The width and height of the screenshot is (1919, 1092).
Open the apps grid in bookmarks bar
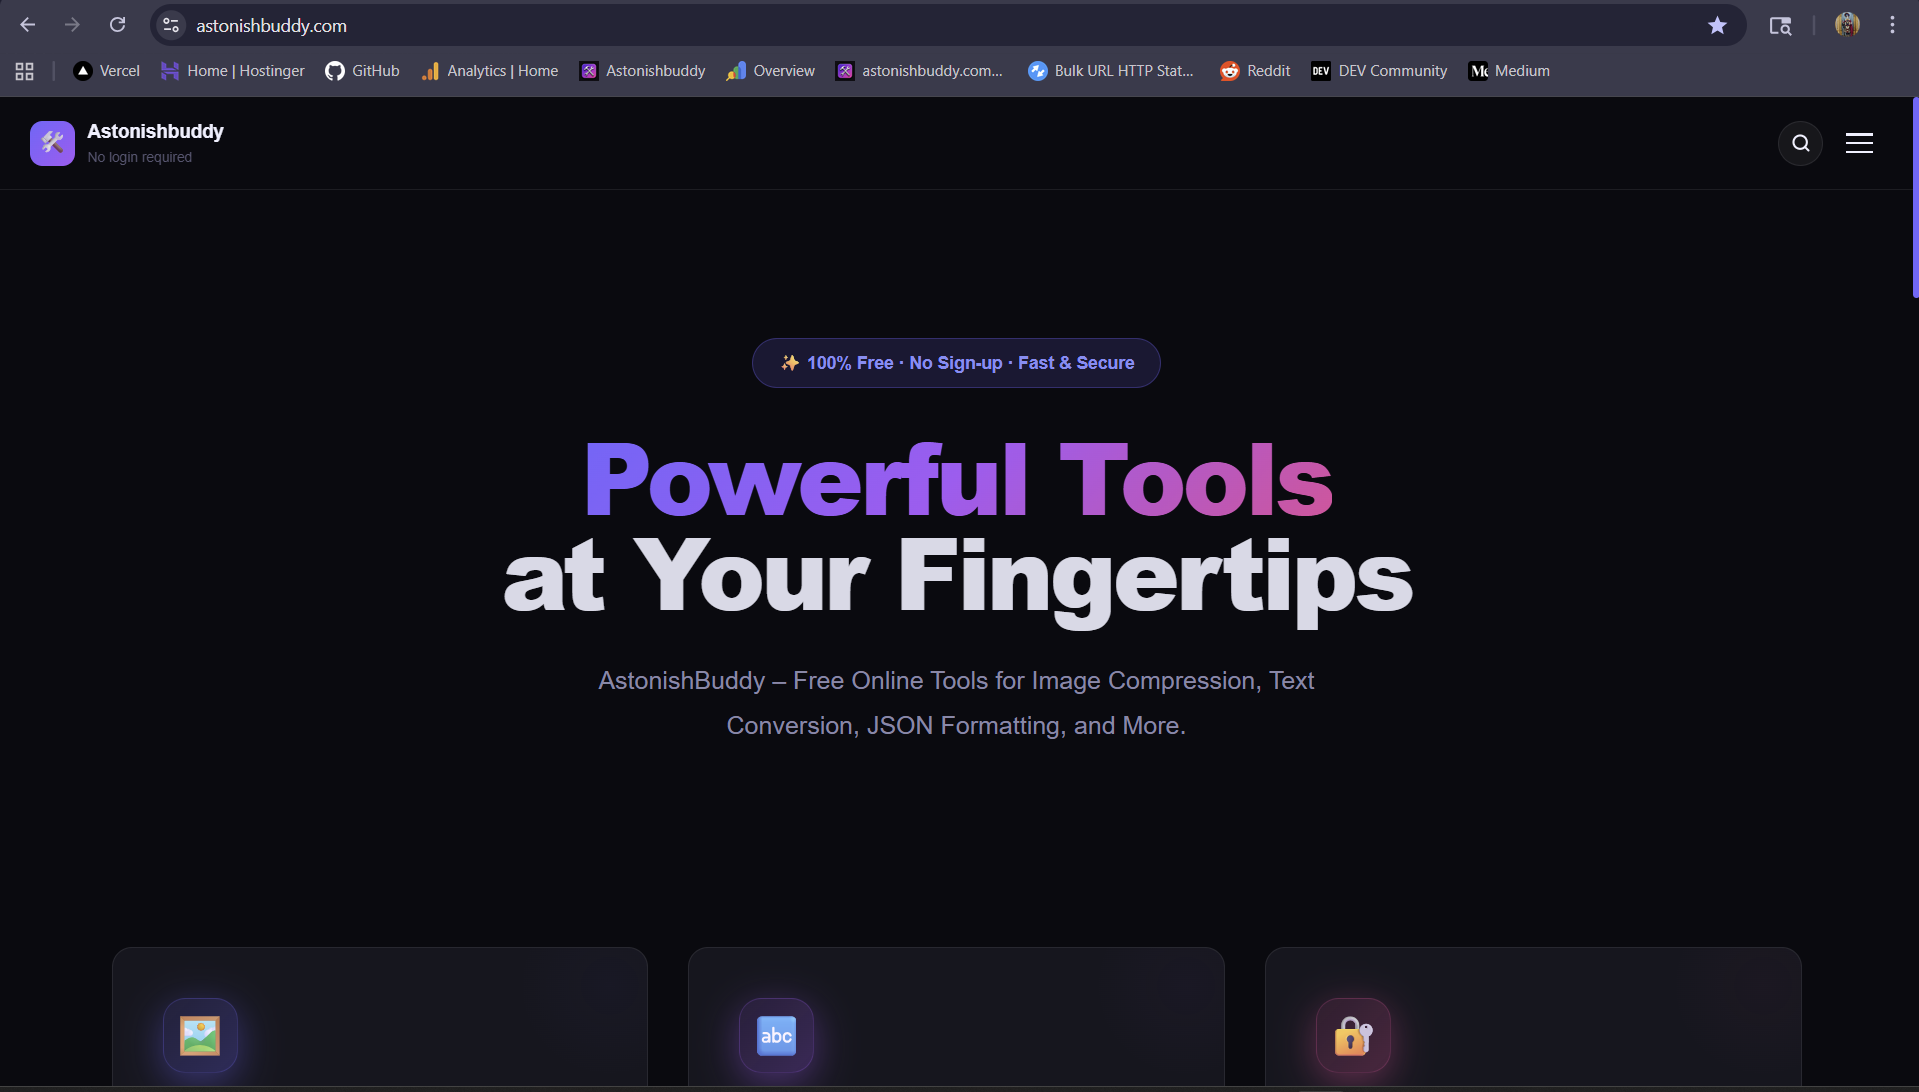click(x=25, y=71)
